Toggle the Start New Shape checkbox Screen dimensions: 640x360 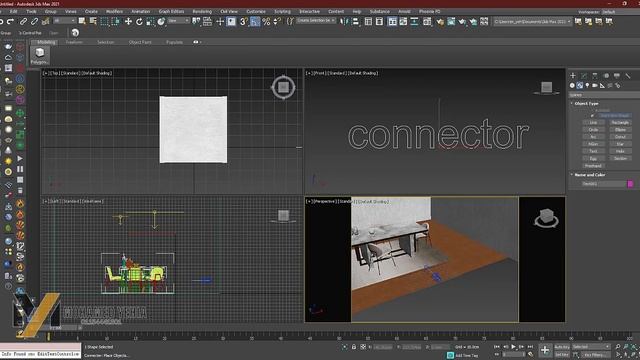pyautogui.click(x=592, y=116)
